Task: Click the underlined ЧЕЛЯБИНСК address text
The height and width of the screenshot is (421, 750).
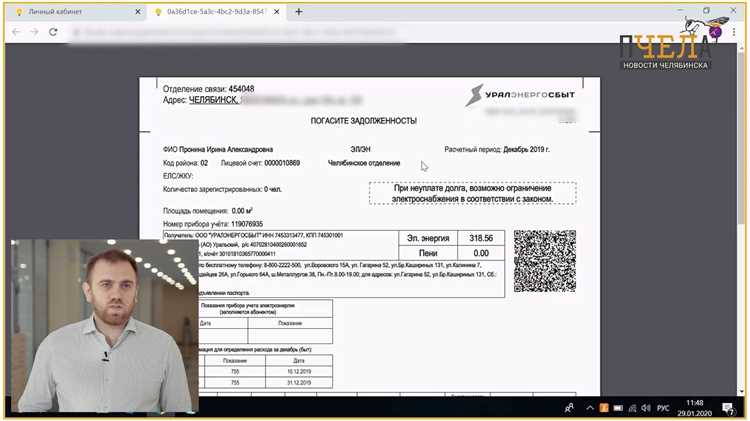Action: [213, 100]
